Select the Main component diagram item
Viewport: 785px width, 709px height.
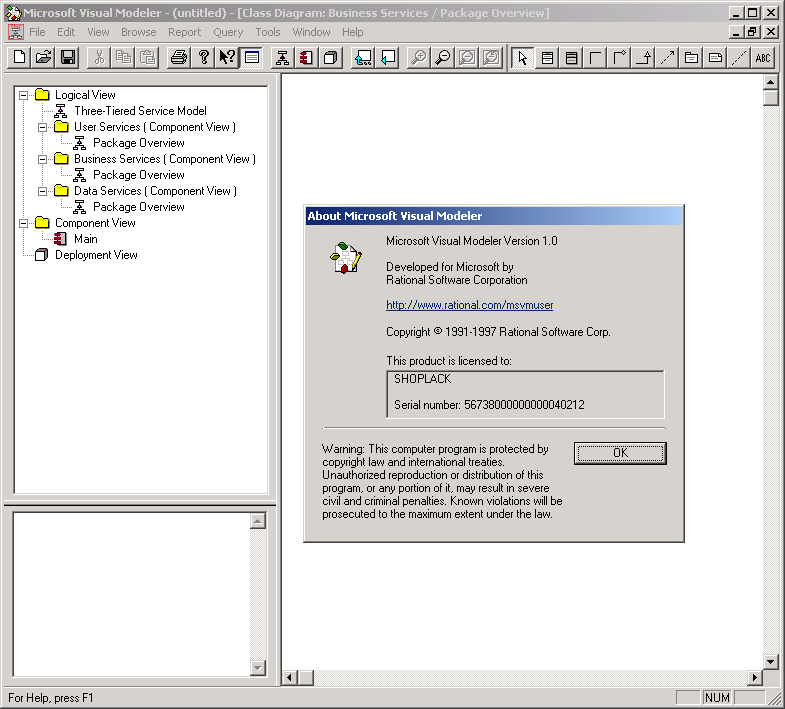pos(86,239)
